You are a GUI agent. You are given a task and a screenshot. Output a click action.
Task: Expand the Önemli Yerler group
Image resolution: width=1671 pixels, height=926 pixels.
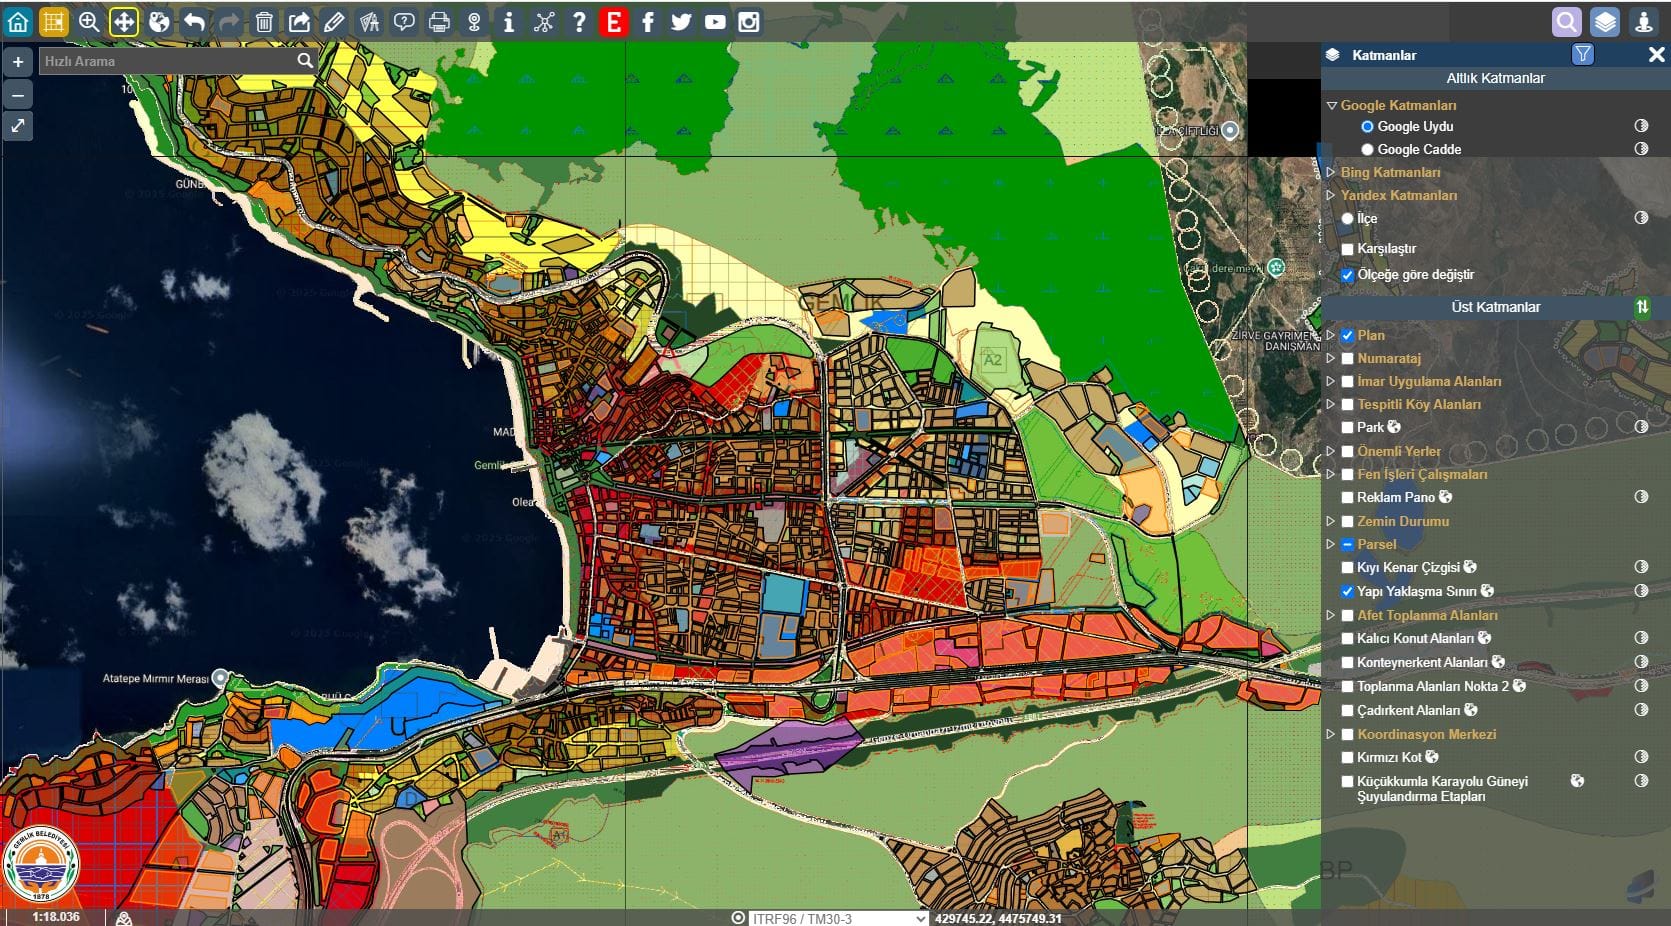1331,451
